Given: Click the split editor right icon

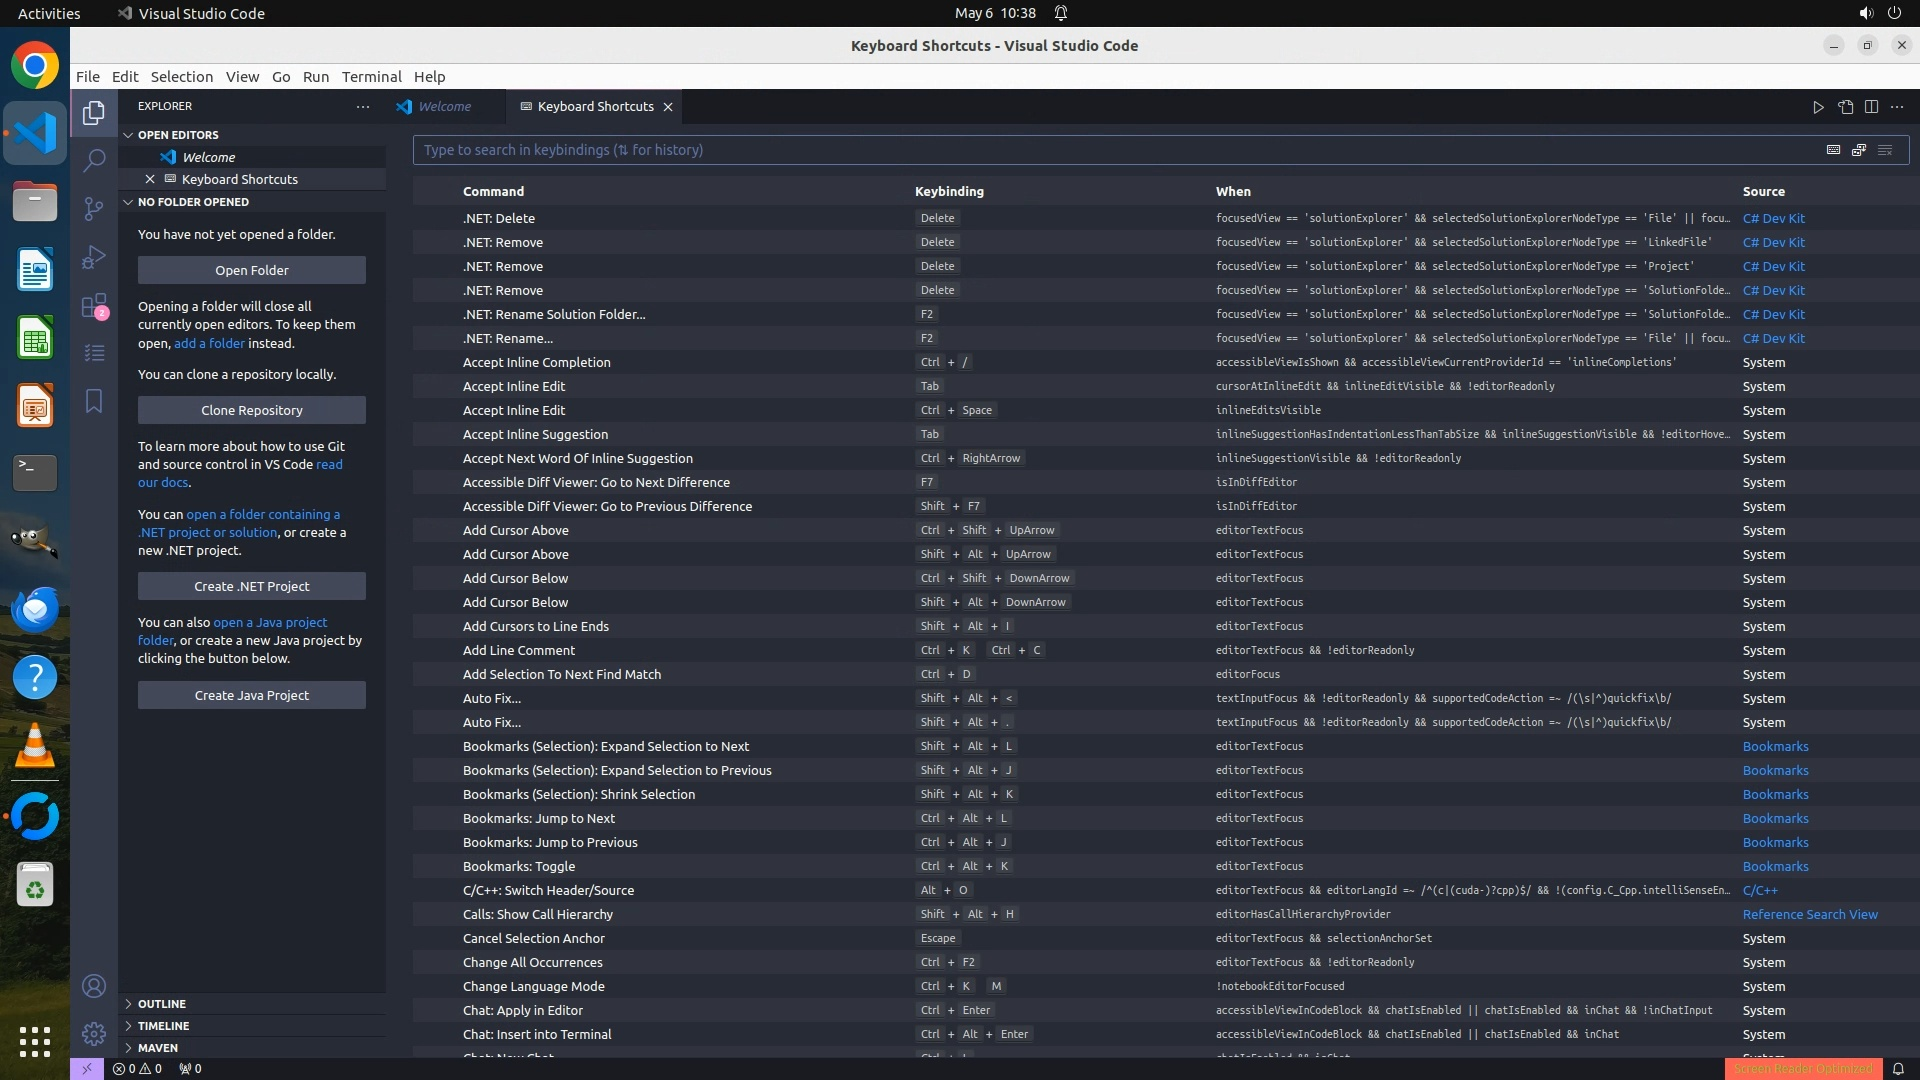Looking at the screenshot, I should (x=1871, y=107).
